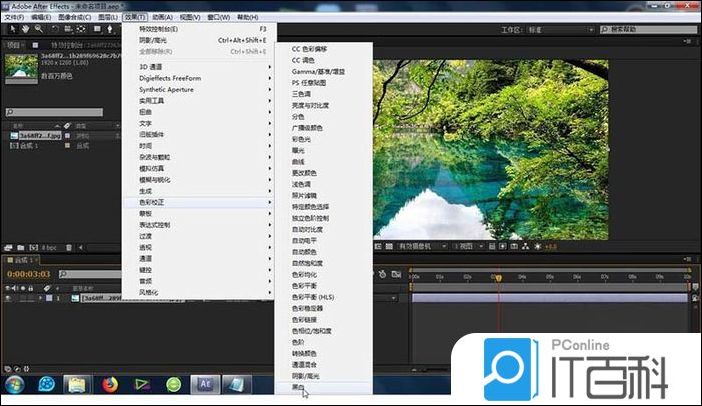
Task: Open the 动画(A) menu
Action: click(165, 18)
